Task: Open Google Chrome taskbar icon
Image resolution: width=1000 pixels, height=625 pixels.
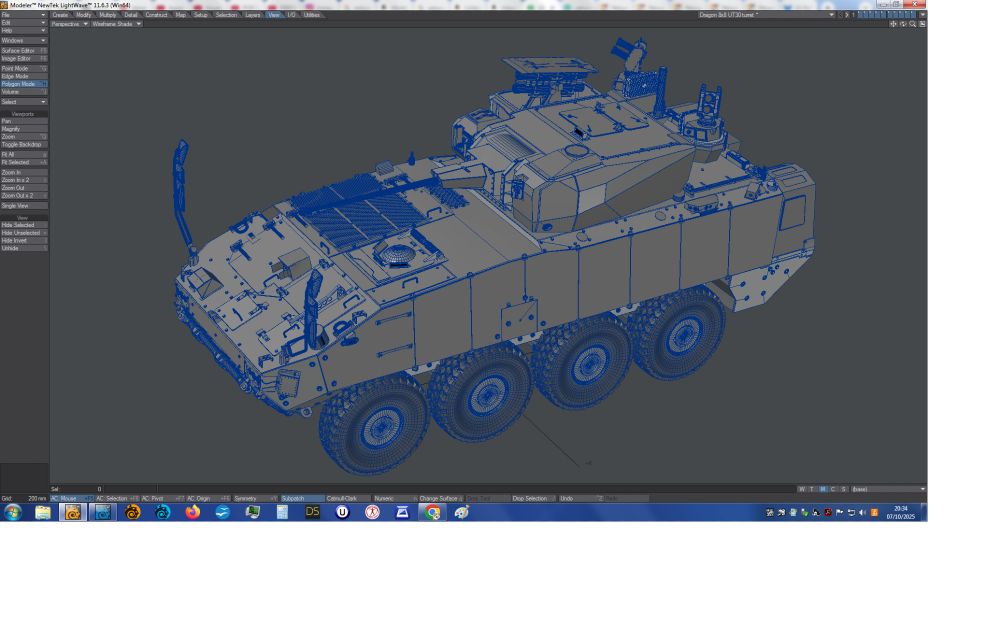Action: coord(432,512)
